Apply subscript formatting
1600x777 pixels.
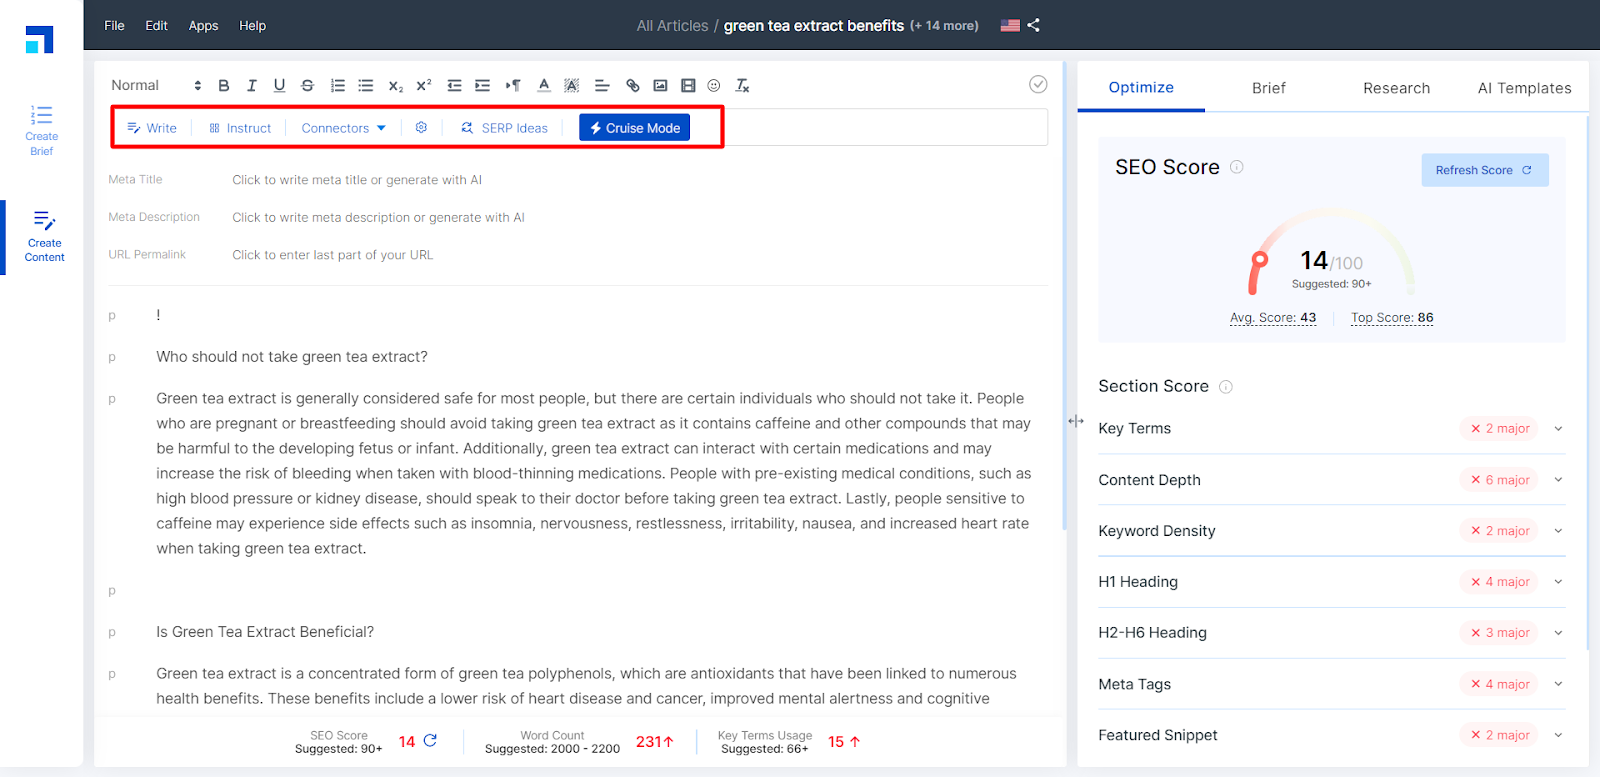click(x=396, y=86)
